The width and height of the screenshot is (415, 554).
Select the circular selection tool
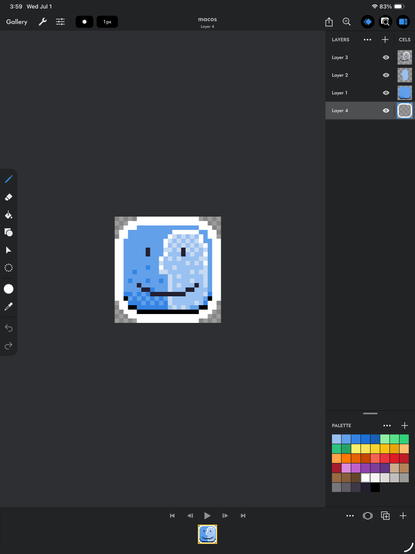8,268
